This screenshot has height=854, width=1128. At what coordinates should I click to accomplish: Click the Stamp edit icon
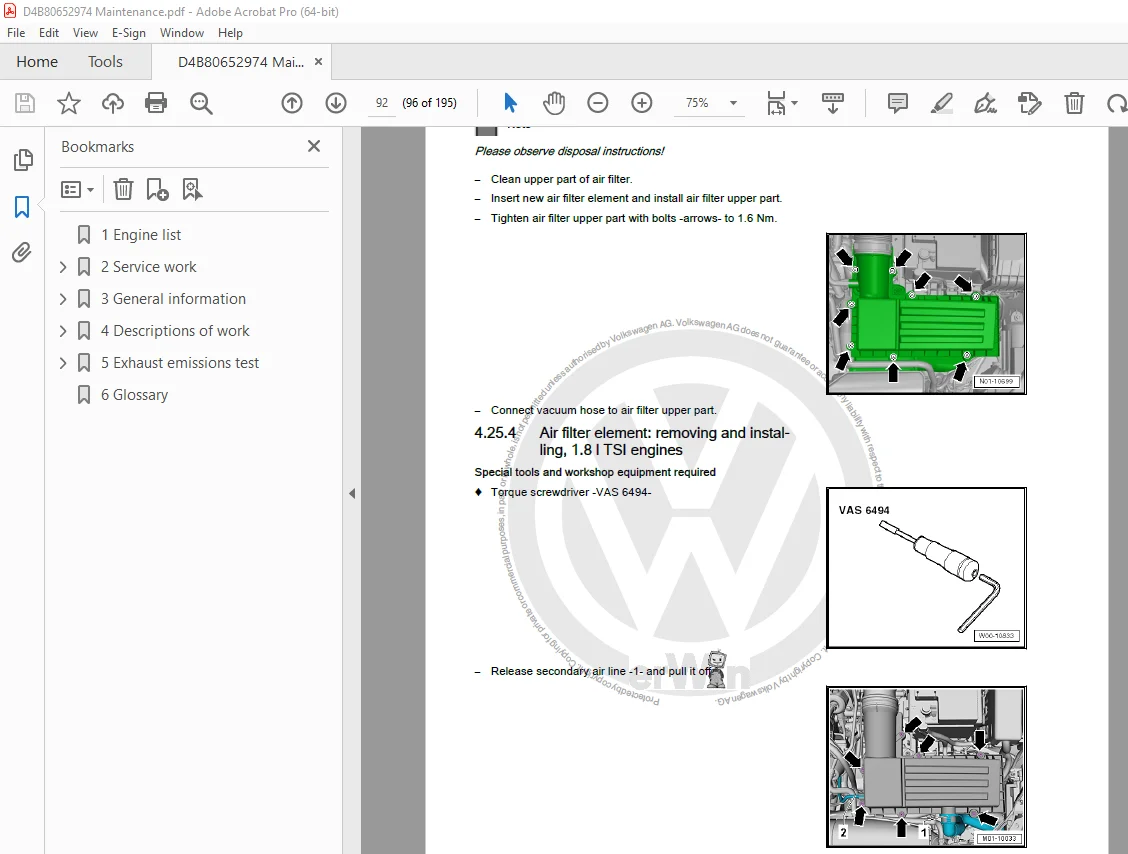click(1029, 103)
